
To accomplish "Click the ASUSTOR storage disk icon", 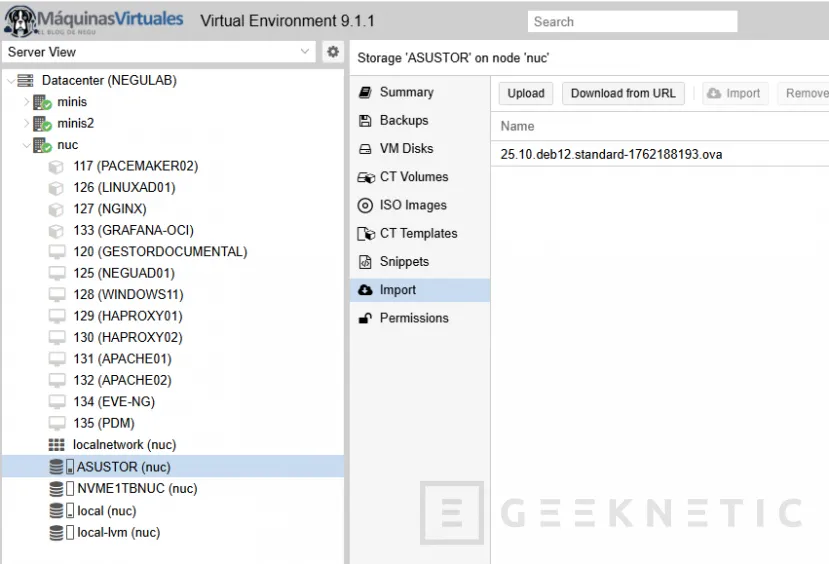I will [56, 467].
